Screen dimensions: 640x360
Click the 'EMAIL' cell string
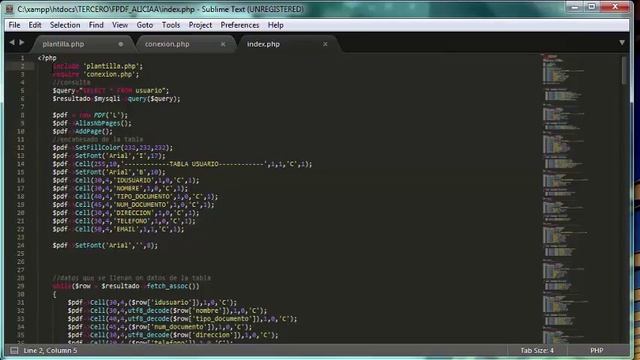click(x=127, y=229)
